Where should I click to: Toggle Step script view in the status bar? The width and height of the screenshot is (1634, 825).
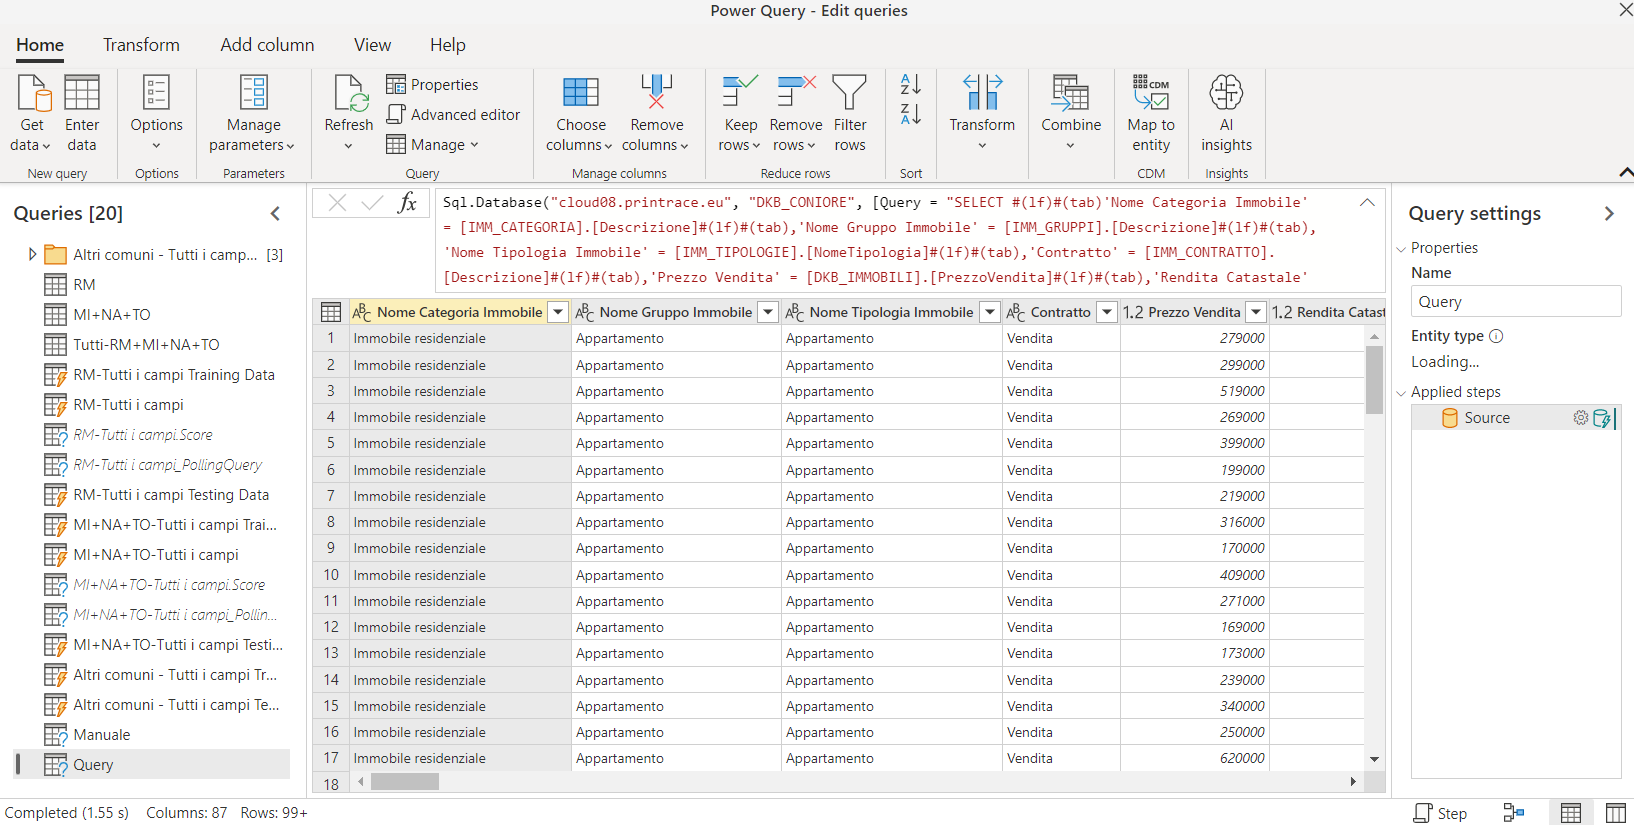tap(1440, 813)
